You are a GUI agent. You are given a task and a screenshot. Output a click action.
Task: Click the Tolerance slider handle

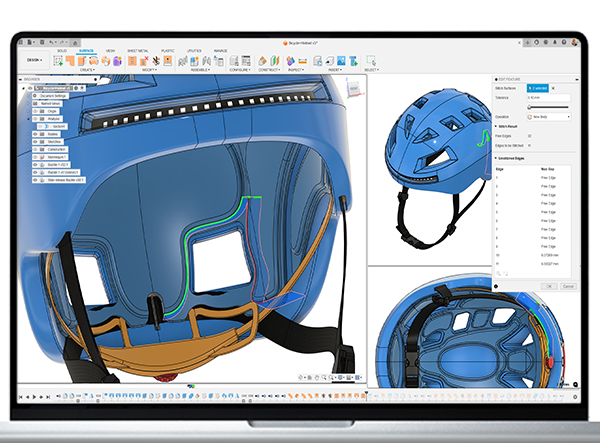[530, 107]
